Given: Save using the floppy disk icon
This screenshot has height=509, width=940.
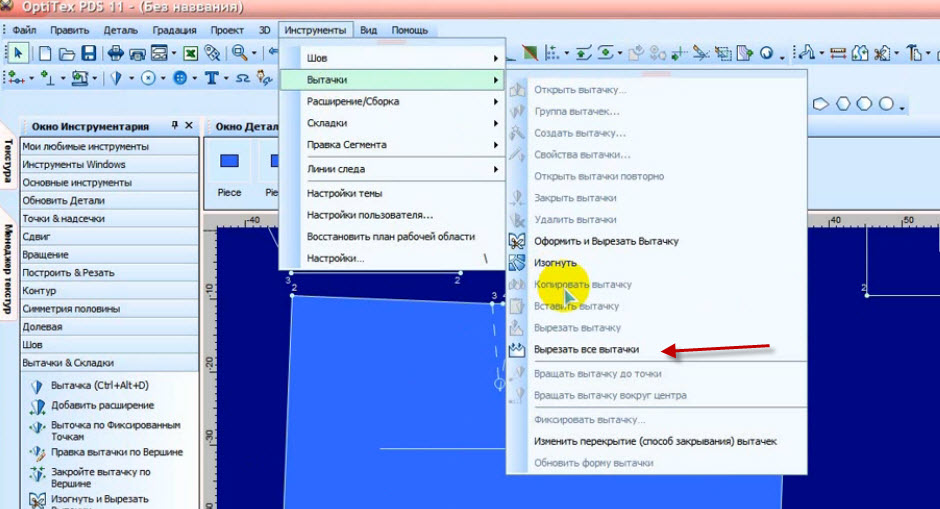Looking at the screenshot, I should [x=89, y=53].
